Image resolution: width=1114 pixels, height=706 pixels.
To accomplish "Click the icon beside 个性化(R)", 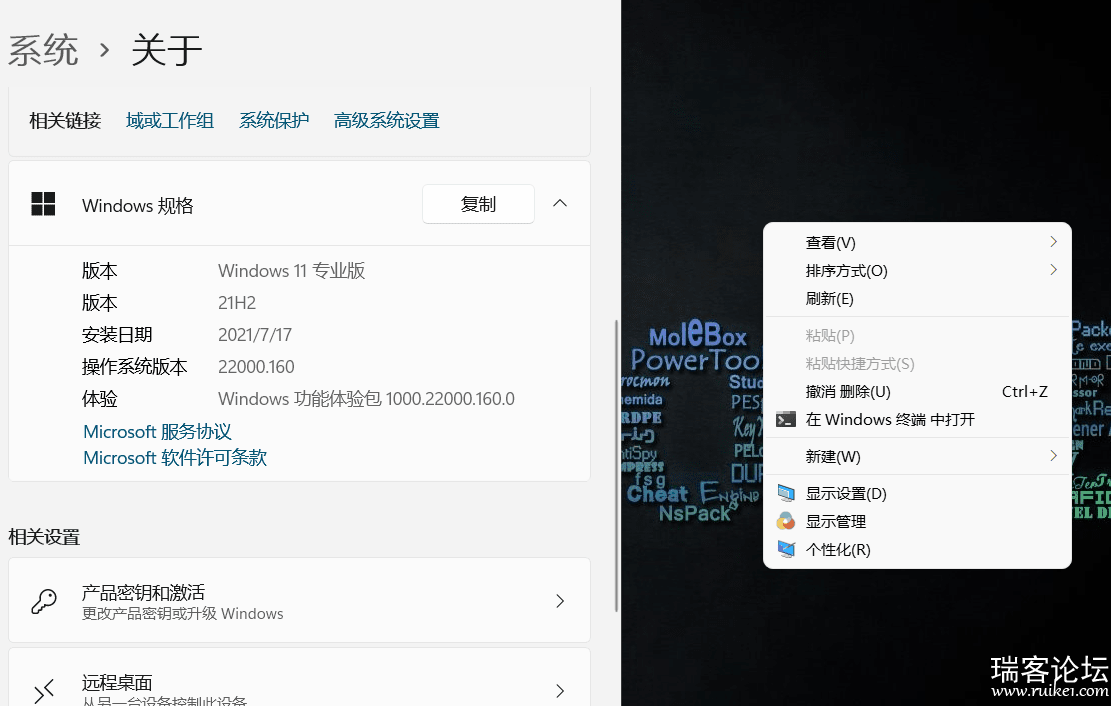I will (x=786, y=549).
